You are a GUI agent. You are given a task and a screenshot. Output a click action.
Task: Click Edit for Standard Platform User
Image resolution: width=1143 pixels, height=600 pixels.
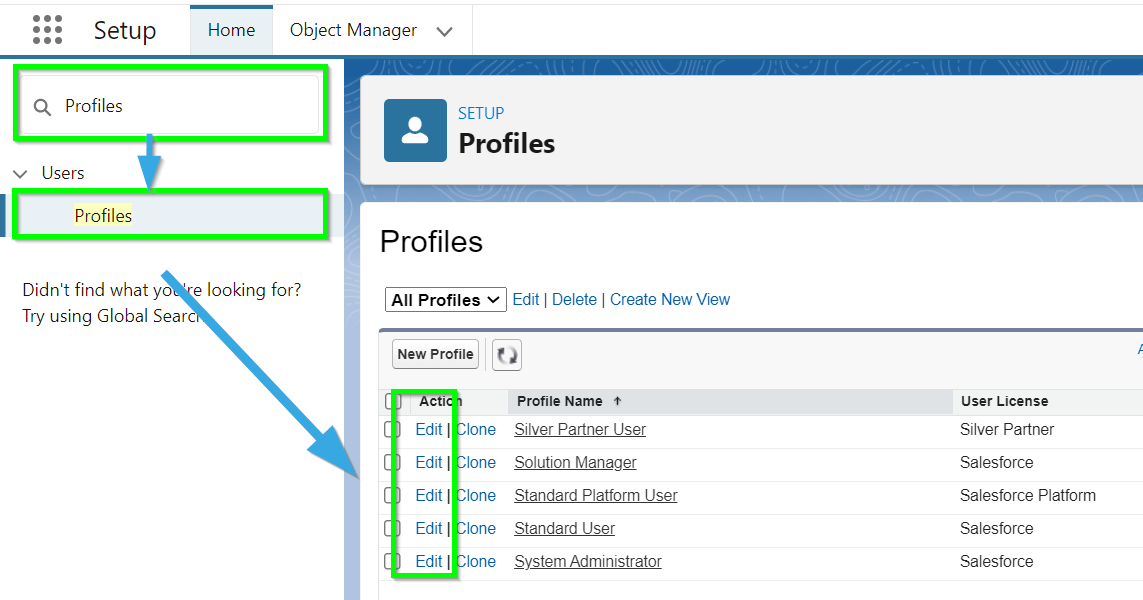pyautogui.click(x=429, y=496)
